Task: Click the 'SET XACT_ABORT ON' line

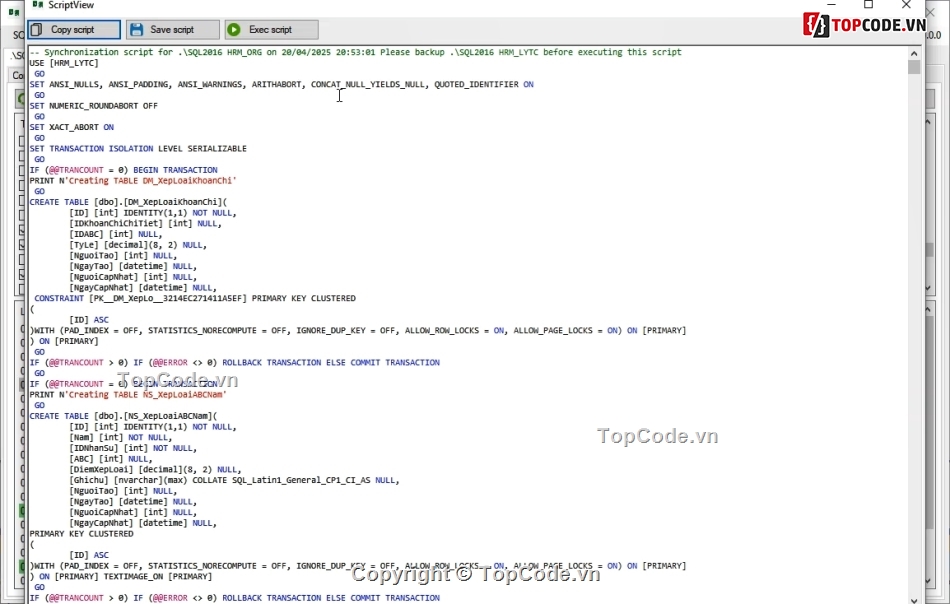Action: coord(71,127)
